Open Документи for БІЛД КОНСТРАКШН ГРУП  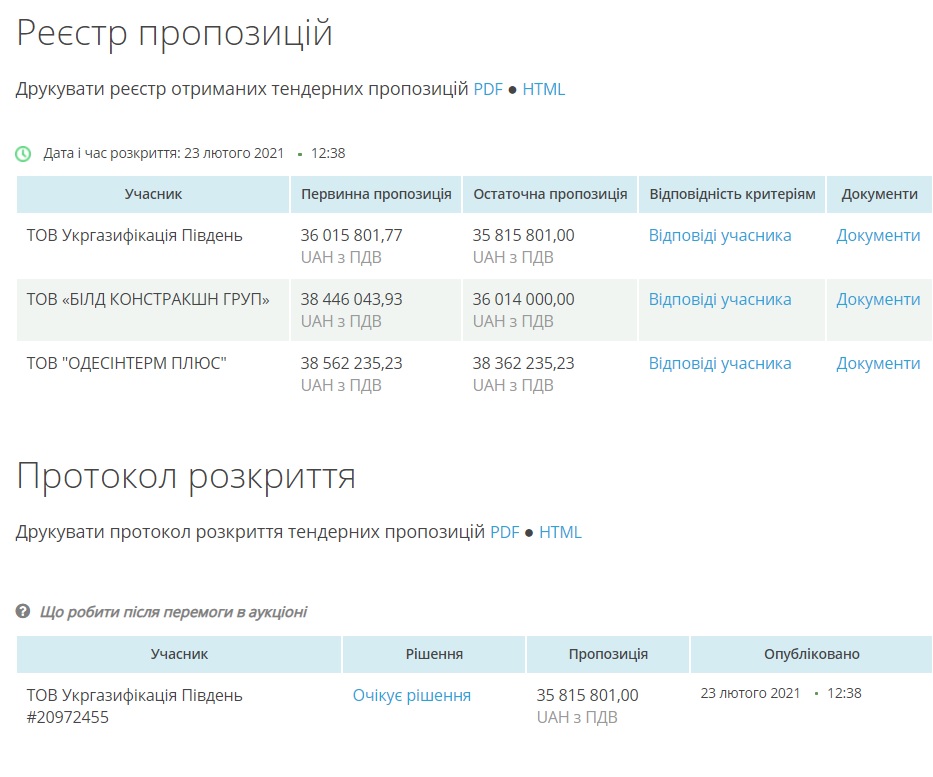click(x=878, y=299)
